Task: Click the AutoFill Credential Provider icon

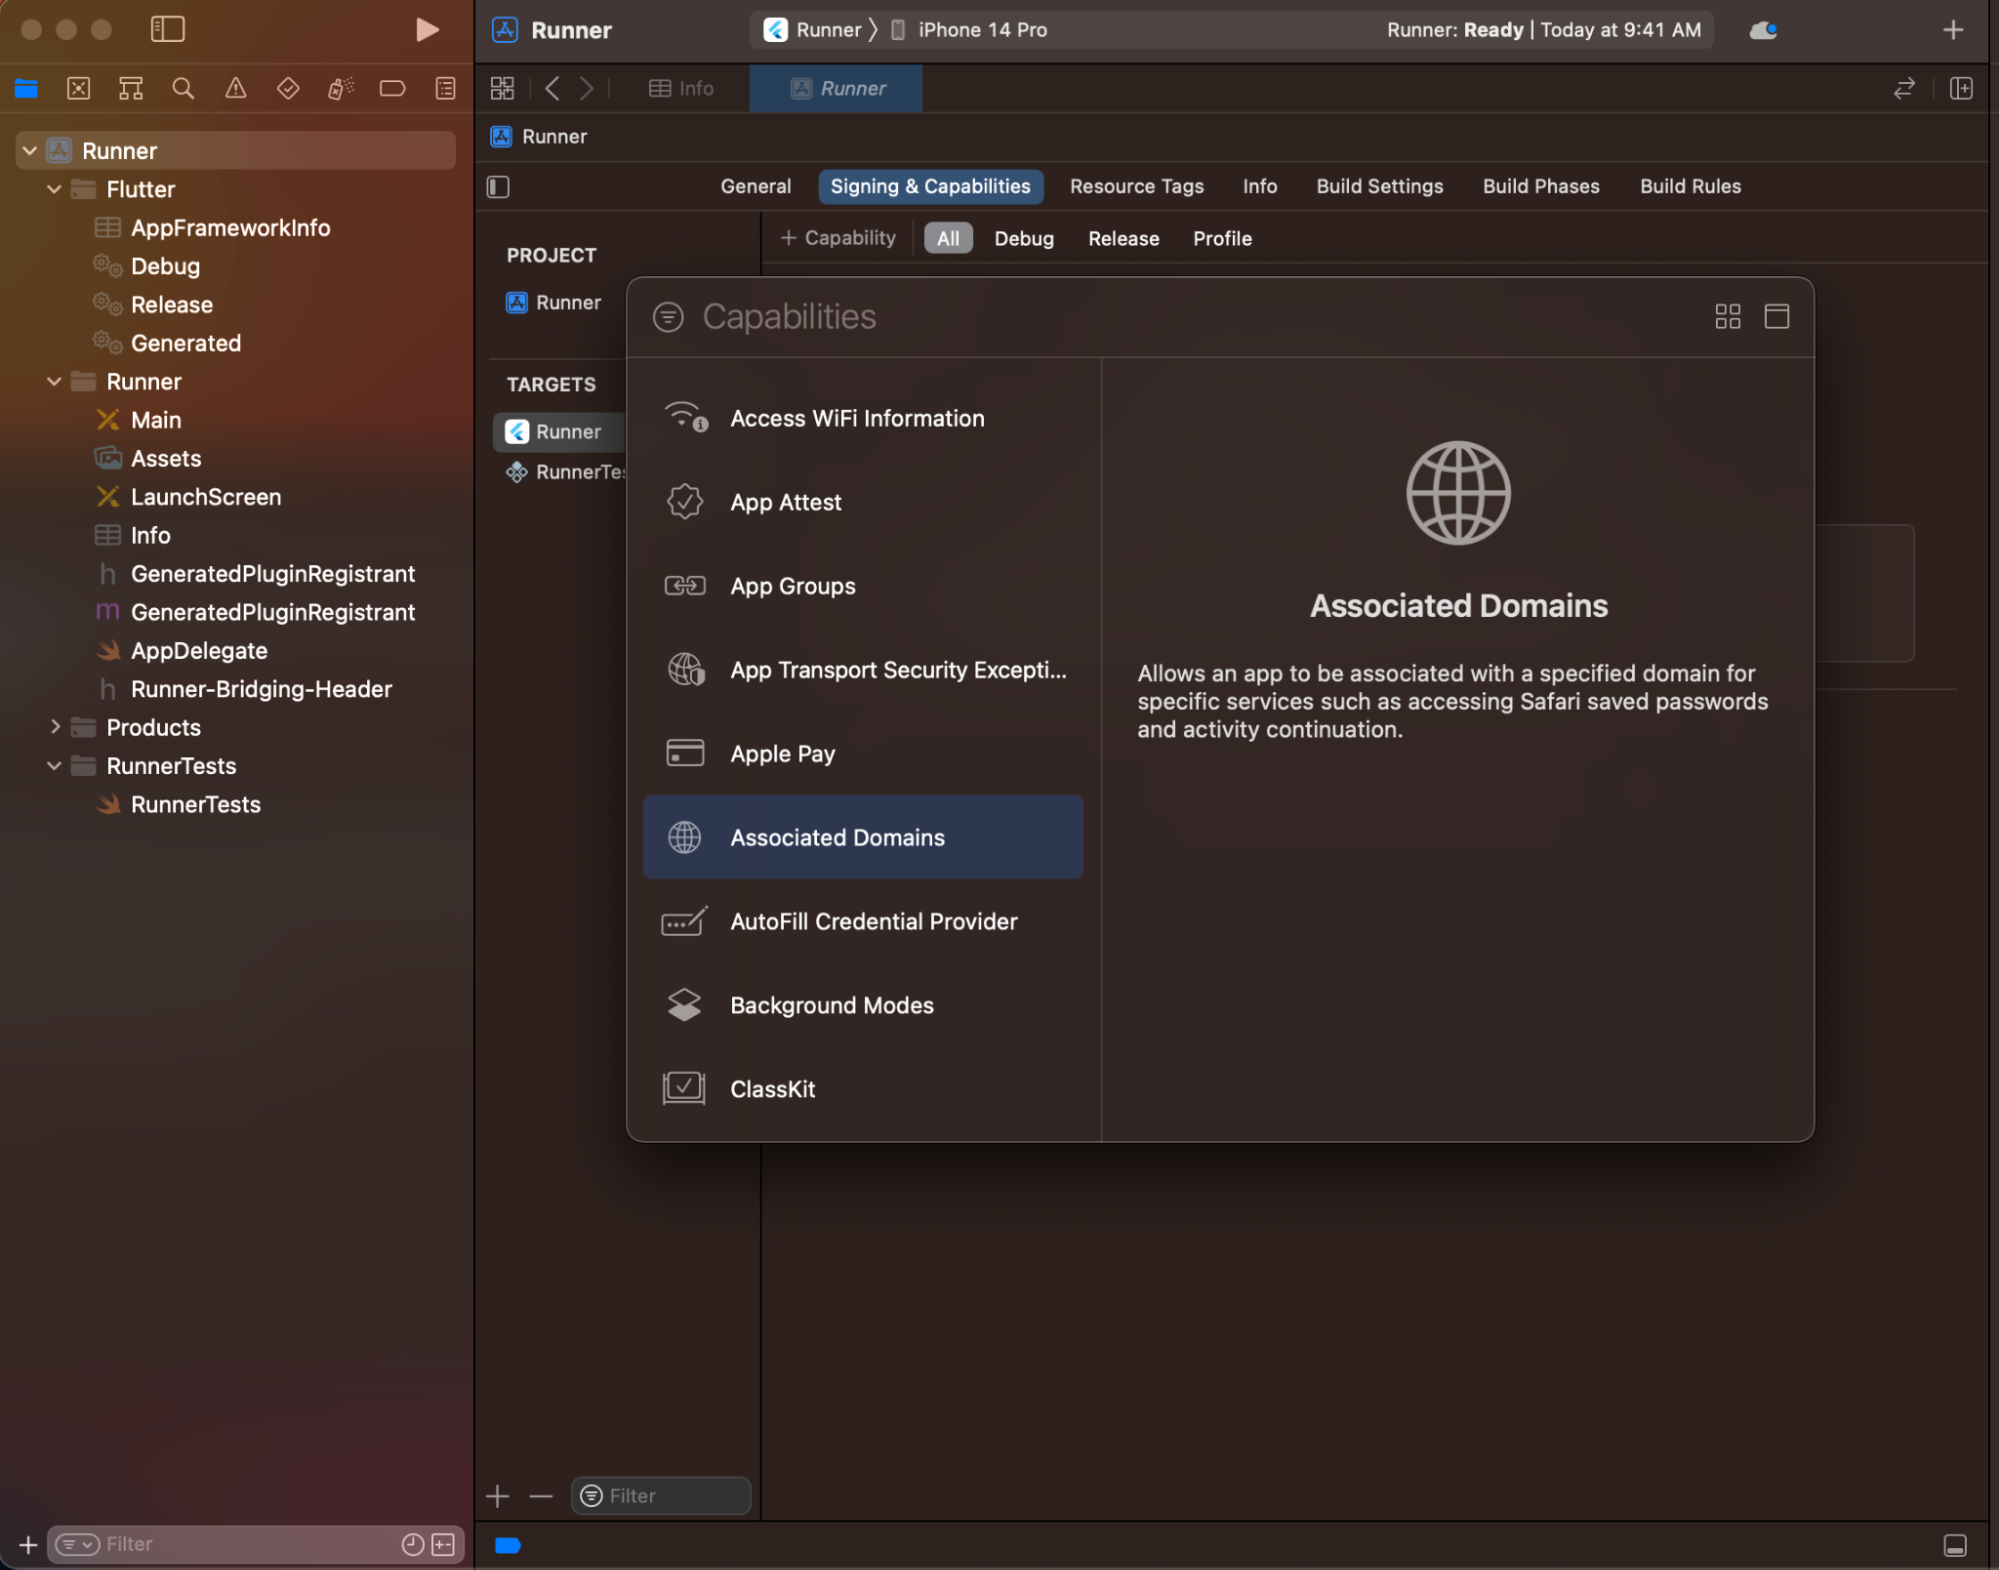Action: [x=683, y=920]
